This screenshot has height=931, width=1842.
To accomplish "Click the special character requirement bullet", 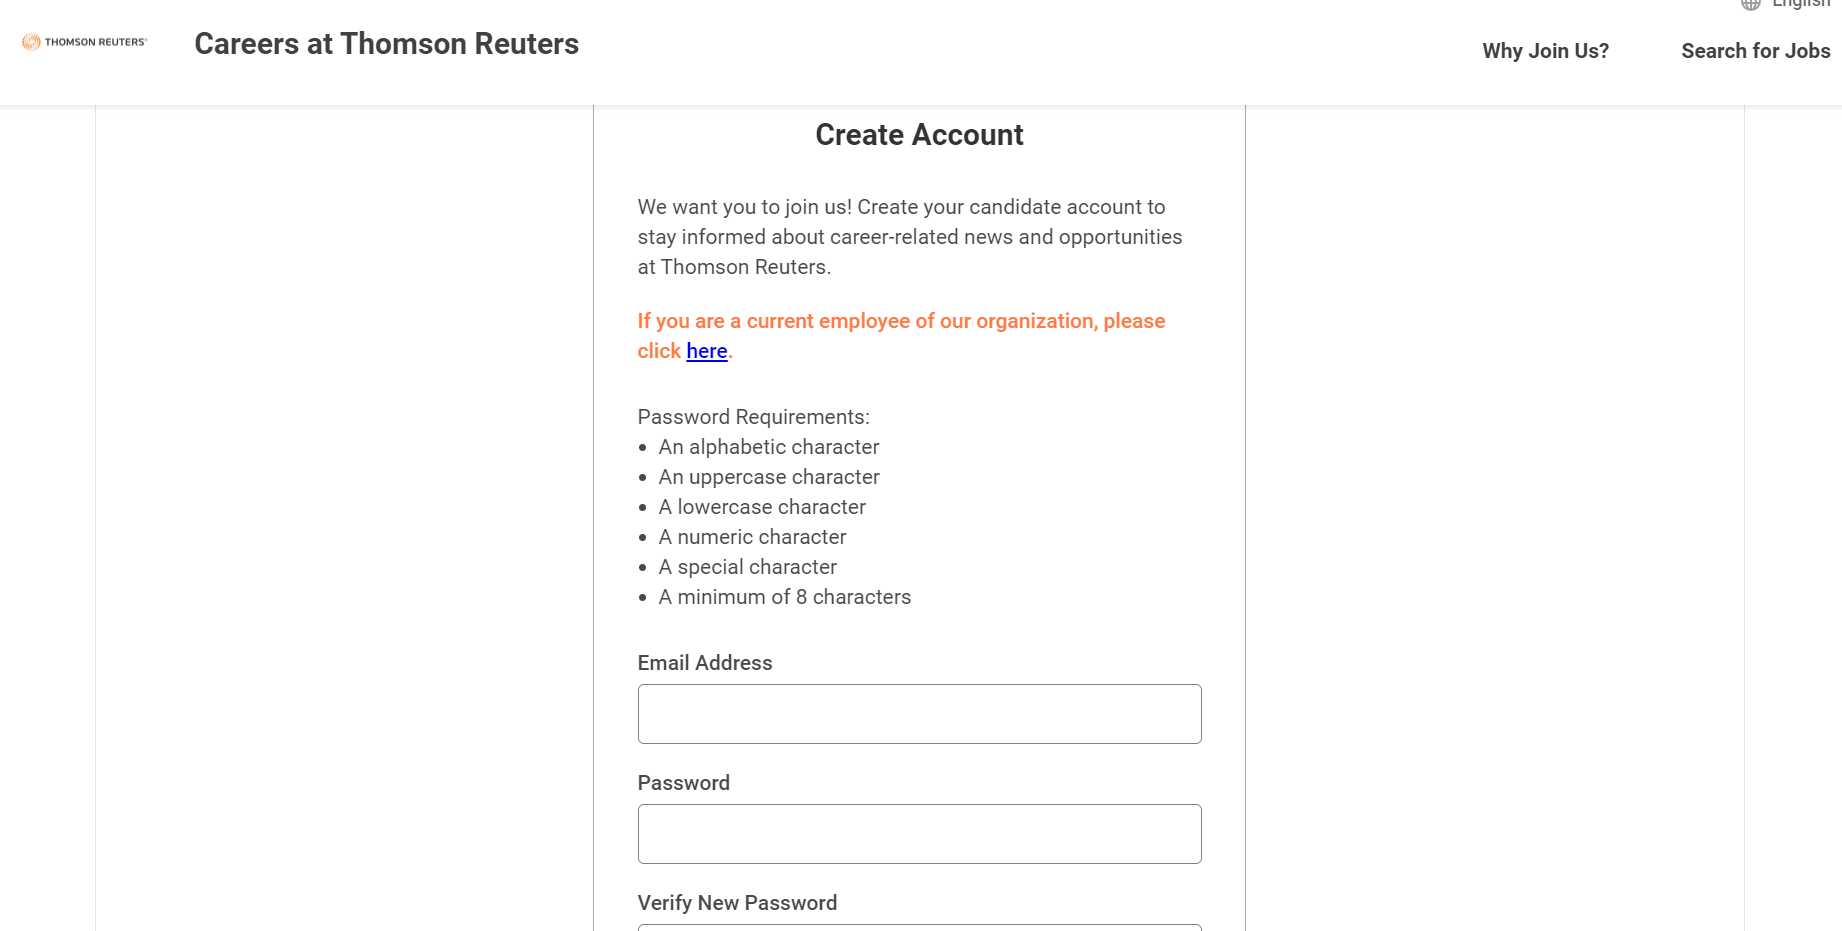I will click(748, 567).
